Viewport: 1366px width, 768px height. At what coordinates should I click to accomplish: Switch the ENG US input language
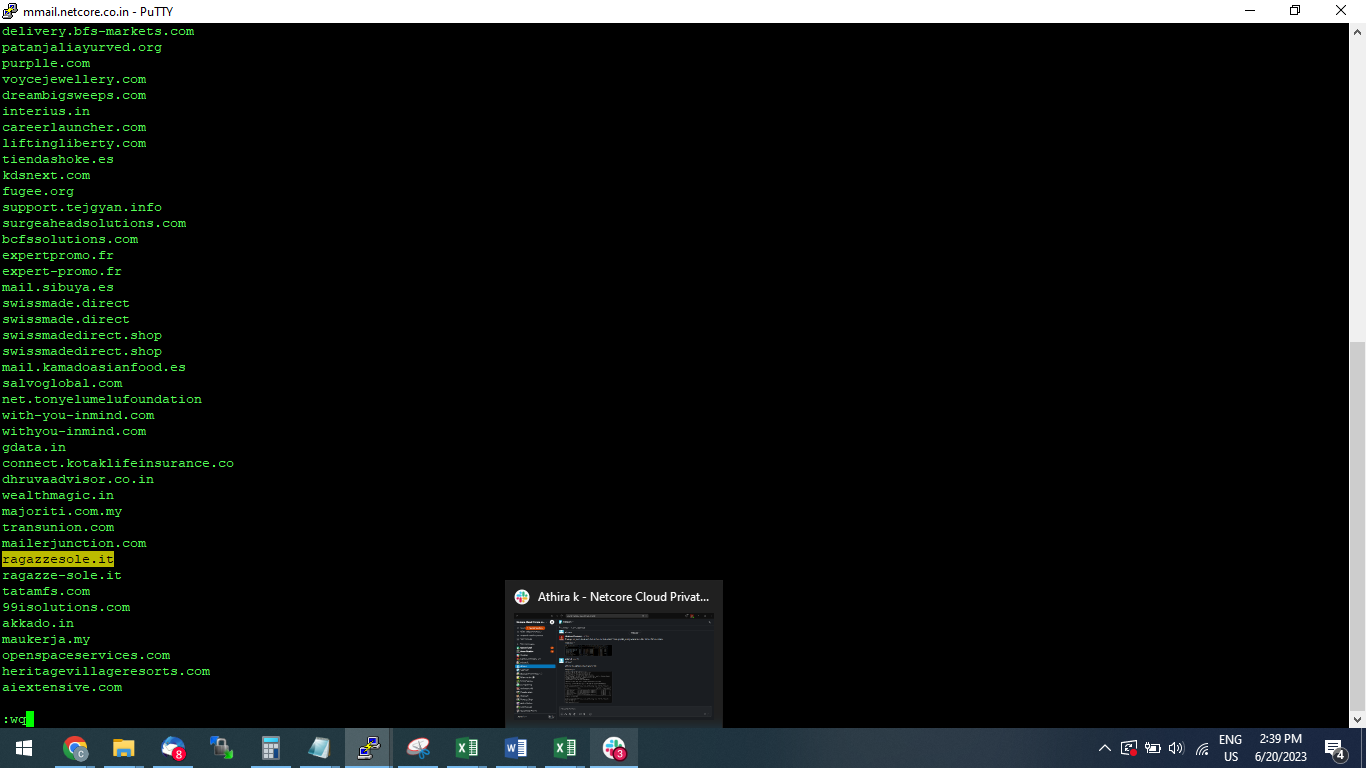pyautogui.click(x=1230, y=748)
